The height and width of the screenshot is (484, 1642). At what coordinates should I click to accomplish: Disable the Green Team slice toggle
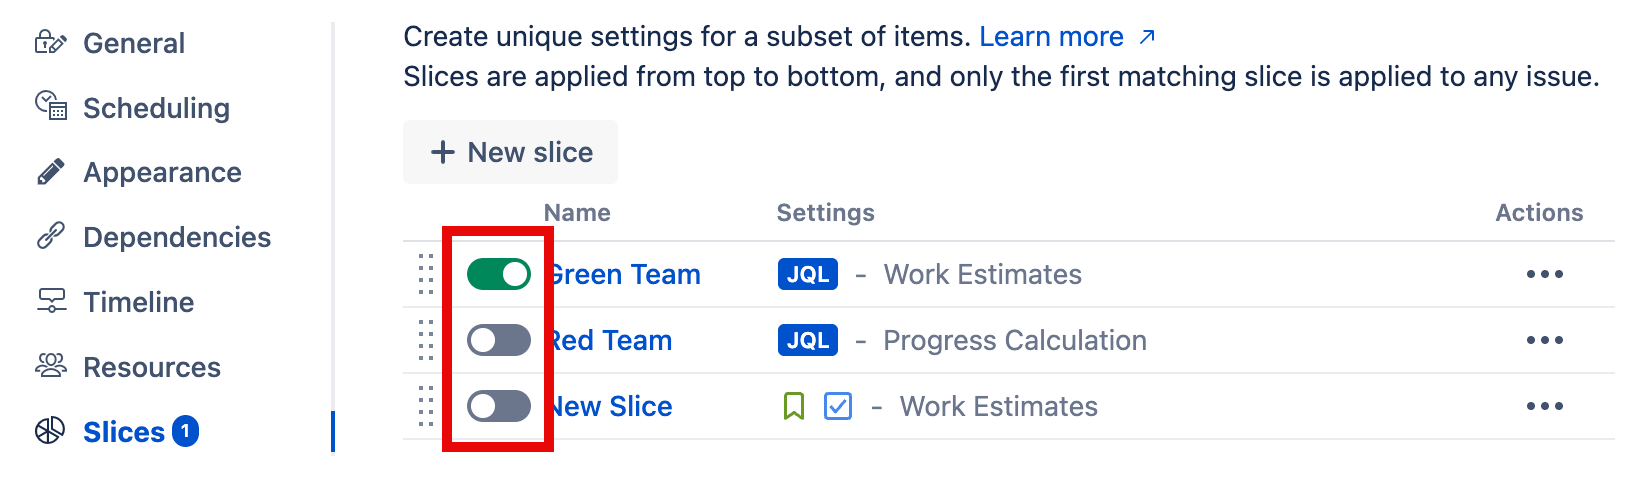click(498, 274)
